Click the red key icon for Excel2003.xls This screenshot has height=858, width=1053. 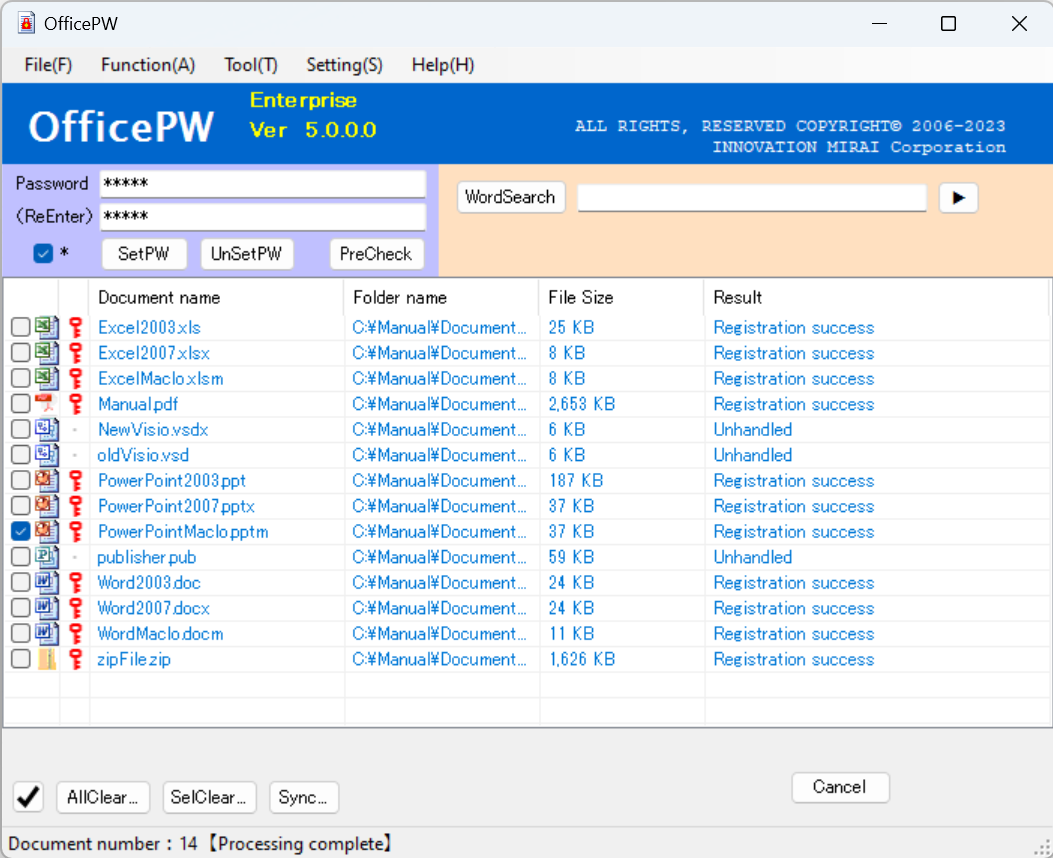click(x=76, y=327)
